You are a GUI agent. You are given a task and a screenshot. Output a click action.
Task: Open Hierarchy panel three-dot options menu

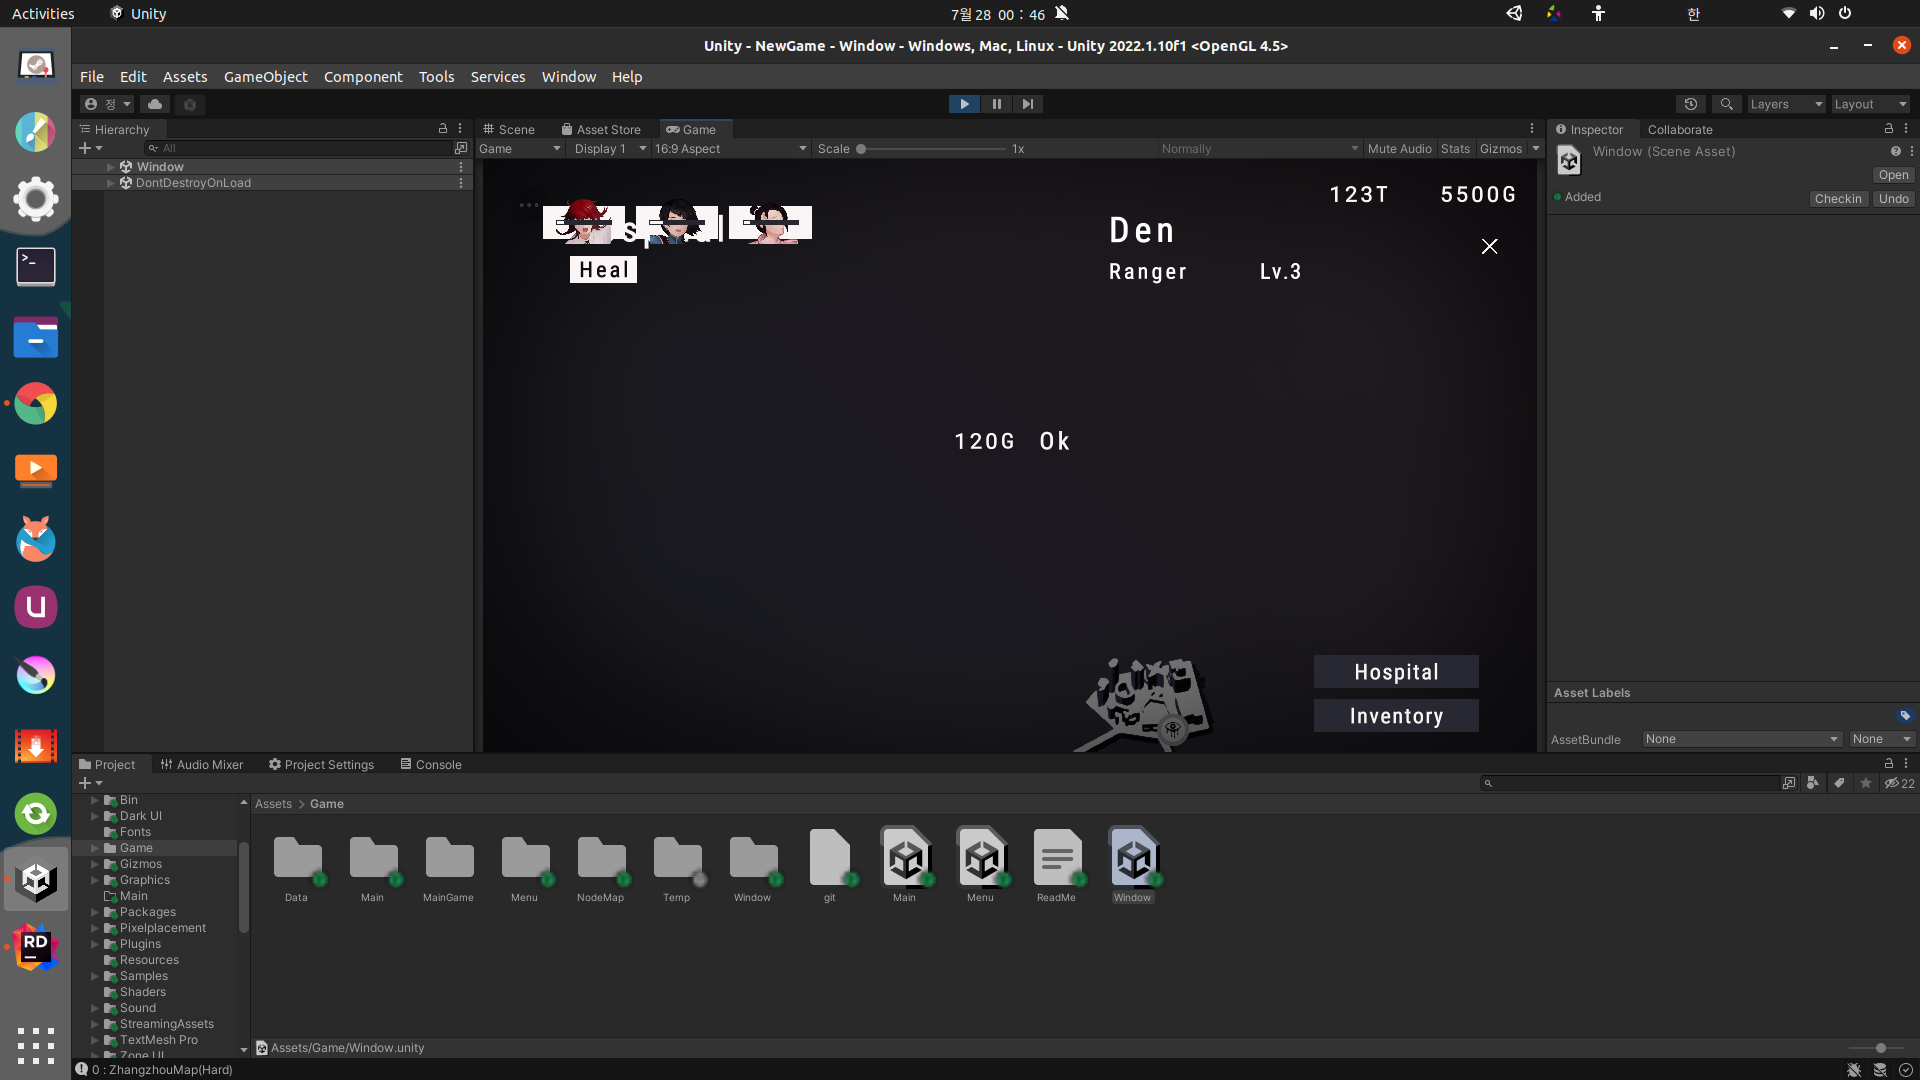[460, 129]
